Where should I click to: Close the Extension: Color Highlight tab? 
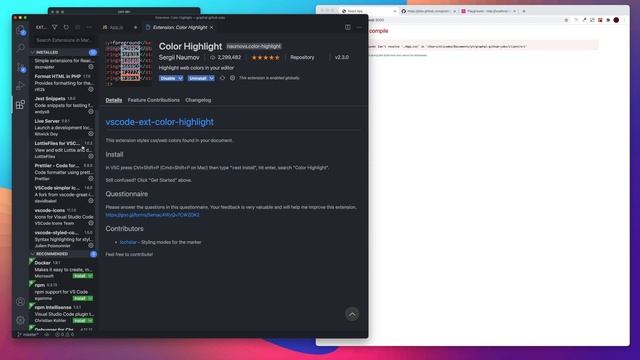point(211,27)
